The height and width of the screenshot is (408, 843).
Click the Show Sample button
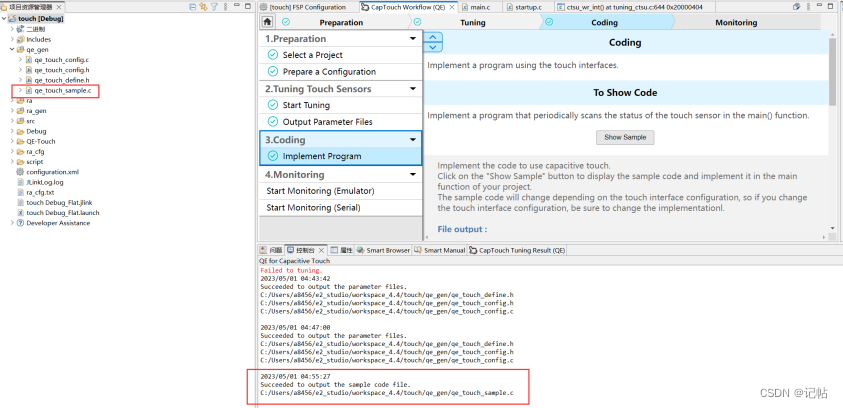click(x=625, y=137)
